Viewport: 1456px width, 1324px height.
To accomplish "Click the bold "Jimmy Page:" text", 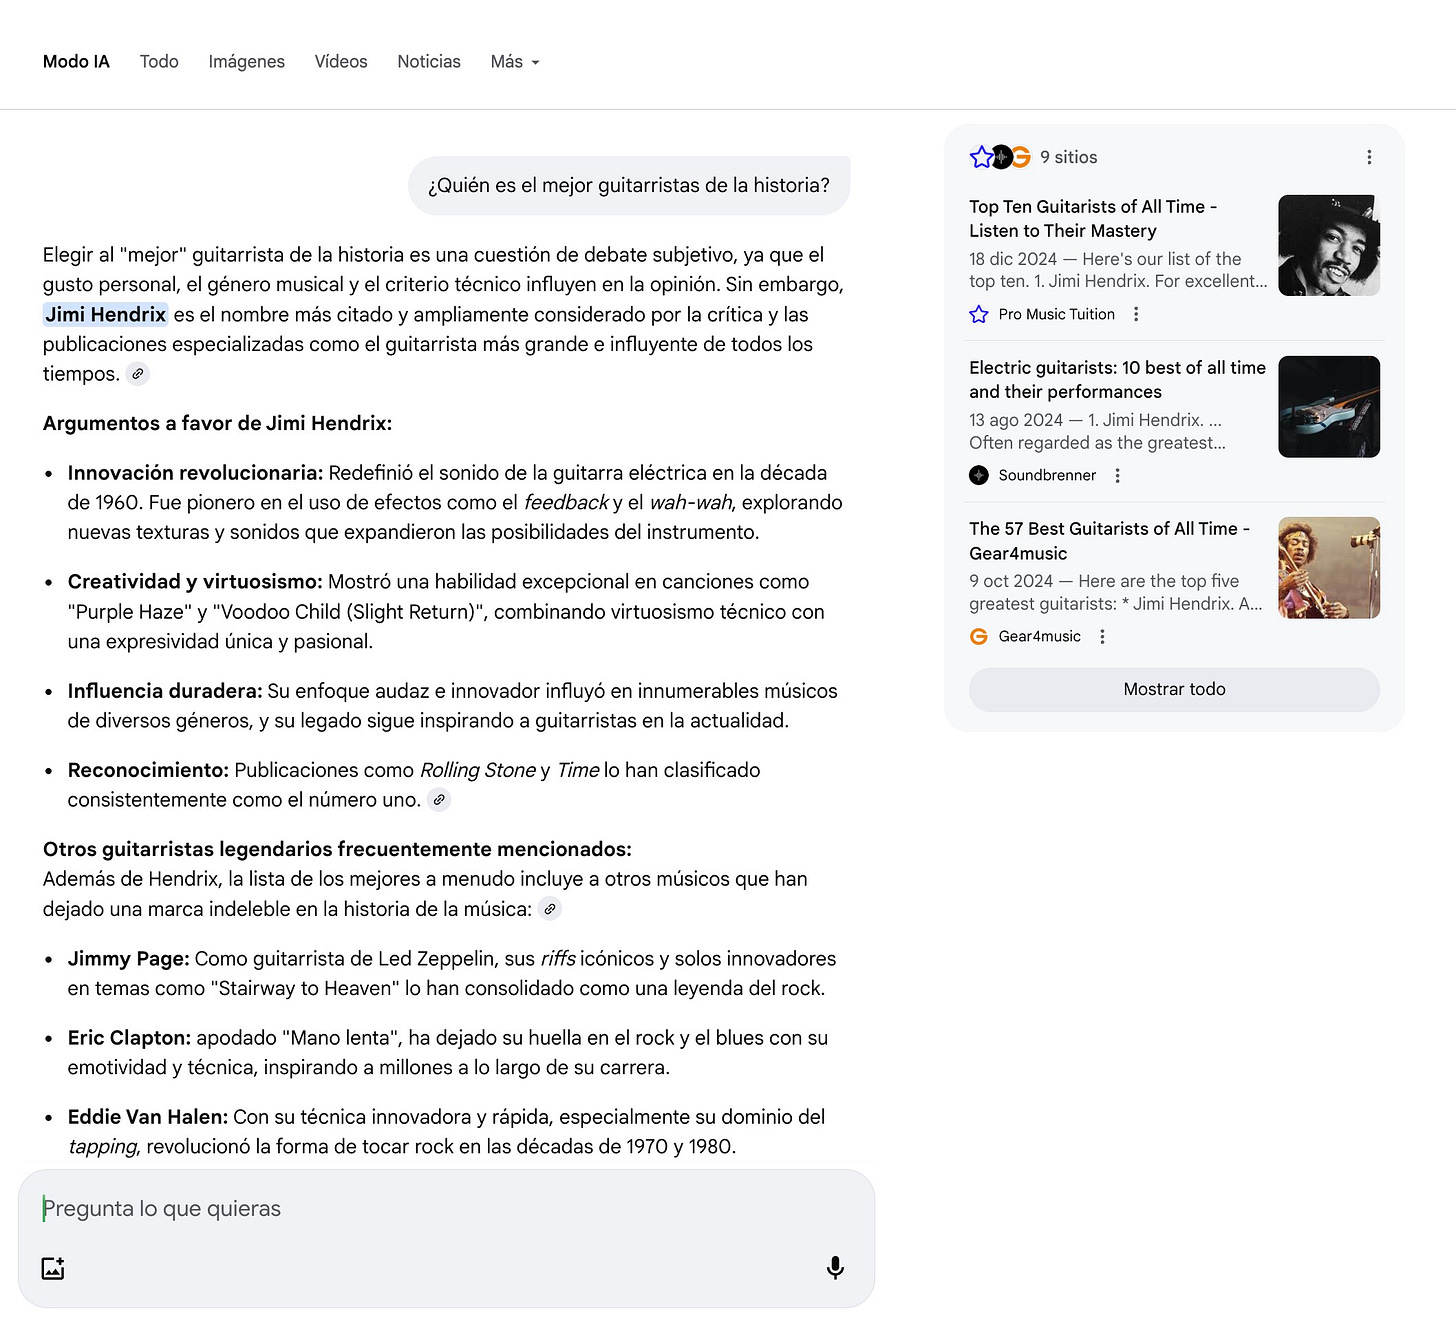I will pos(128,958).
